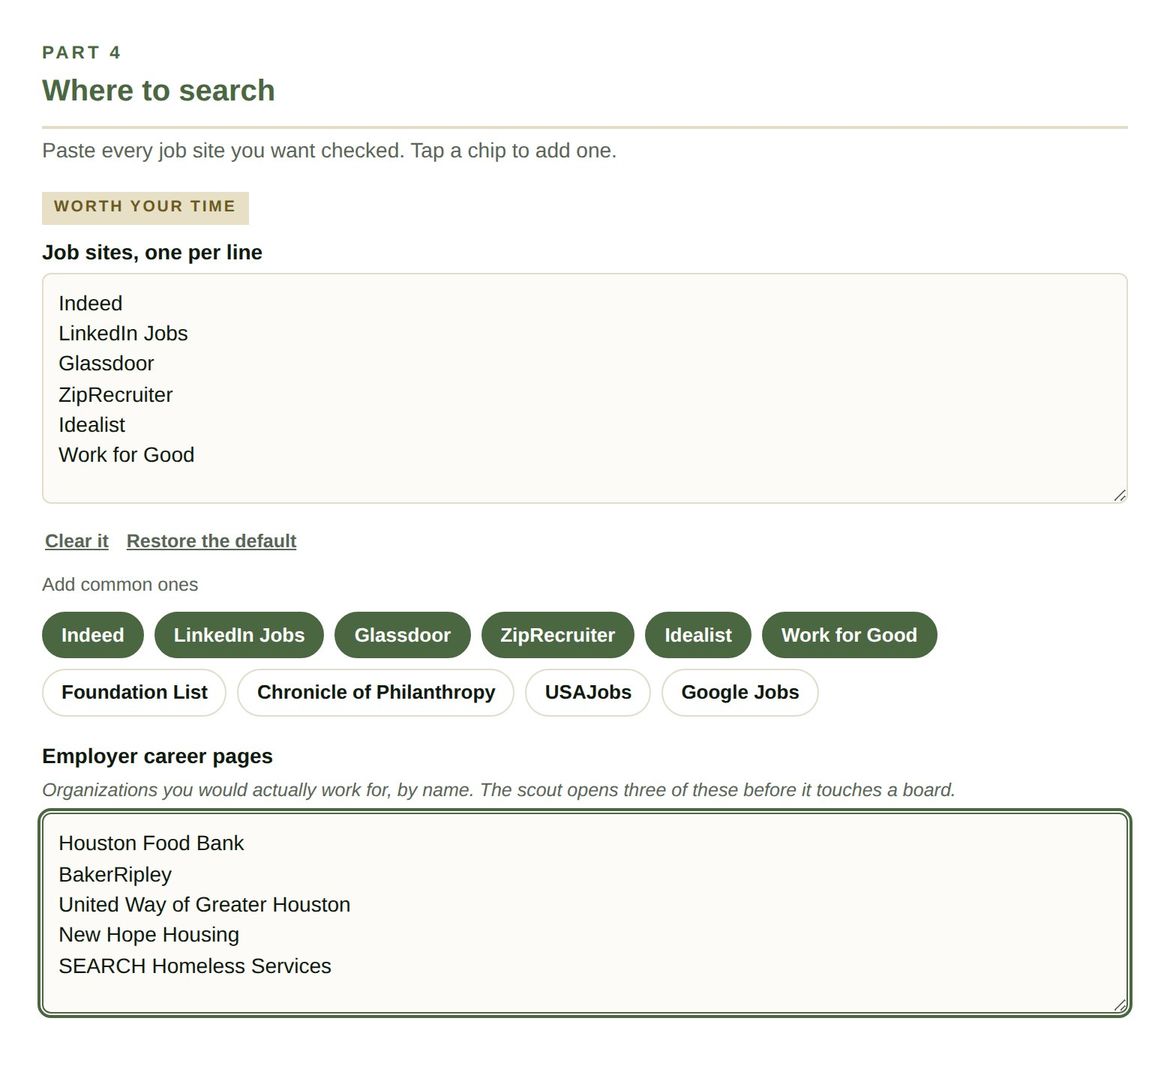Toggle the Glassdoor chip
1170x1090 pixels.
[x=402, y=635]
